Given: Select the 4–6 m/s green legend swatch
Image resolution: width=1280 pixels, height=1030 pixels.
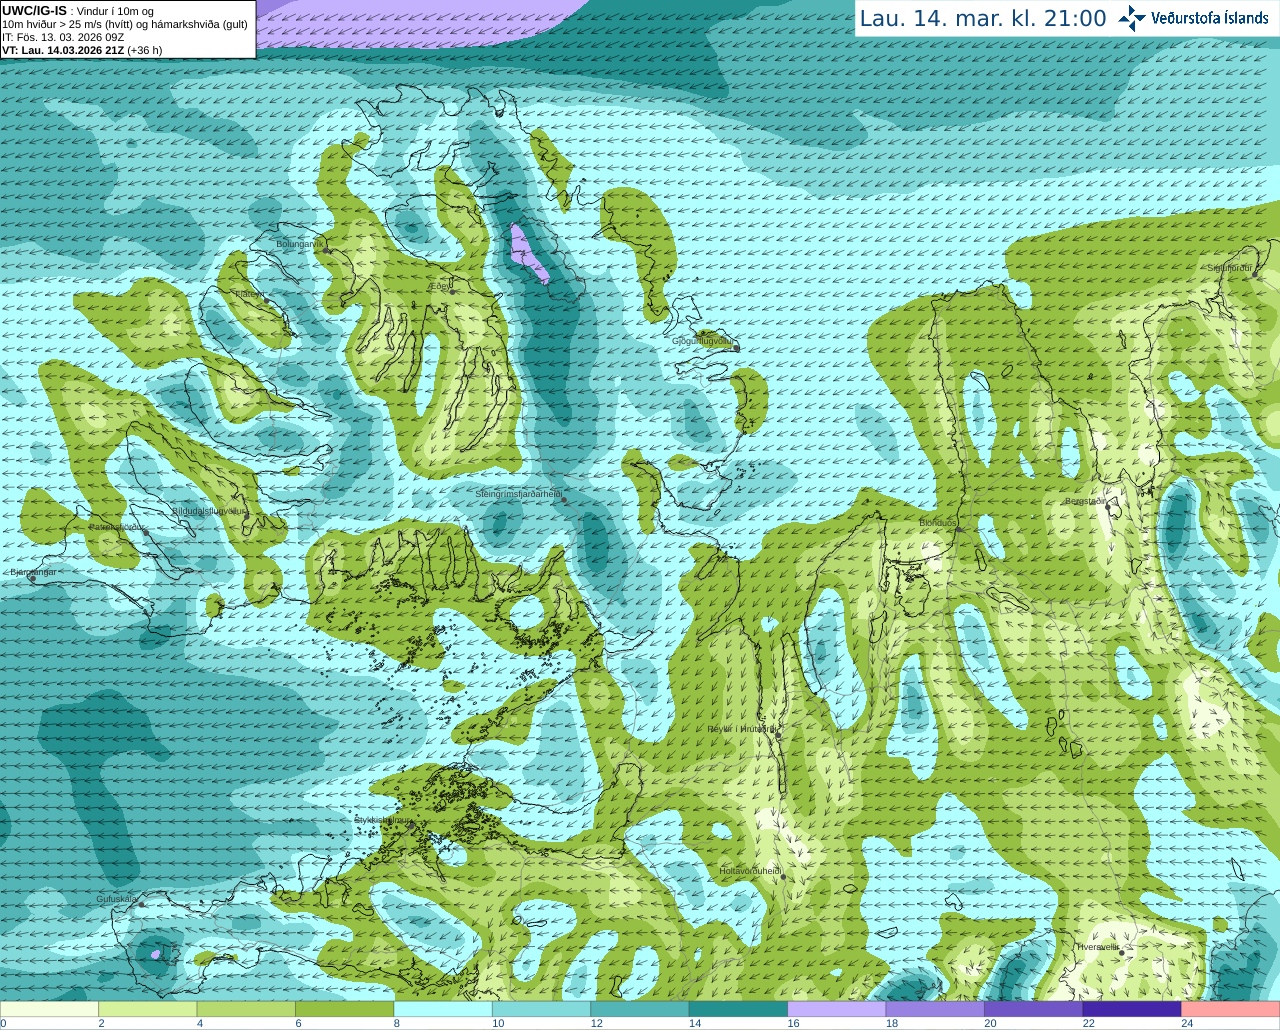Looking at the screenshot, I should click(246, 1009).
